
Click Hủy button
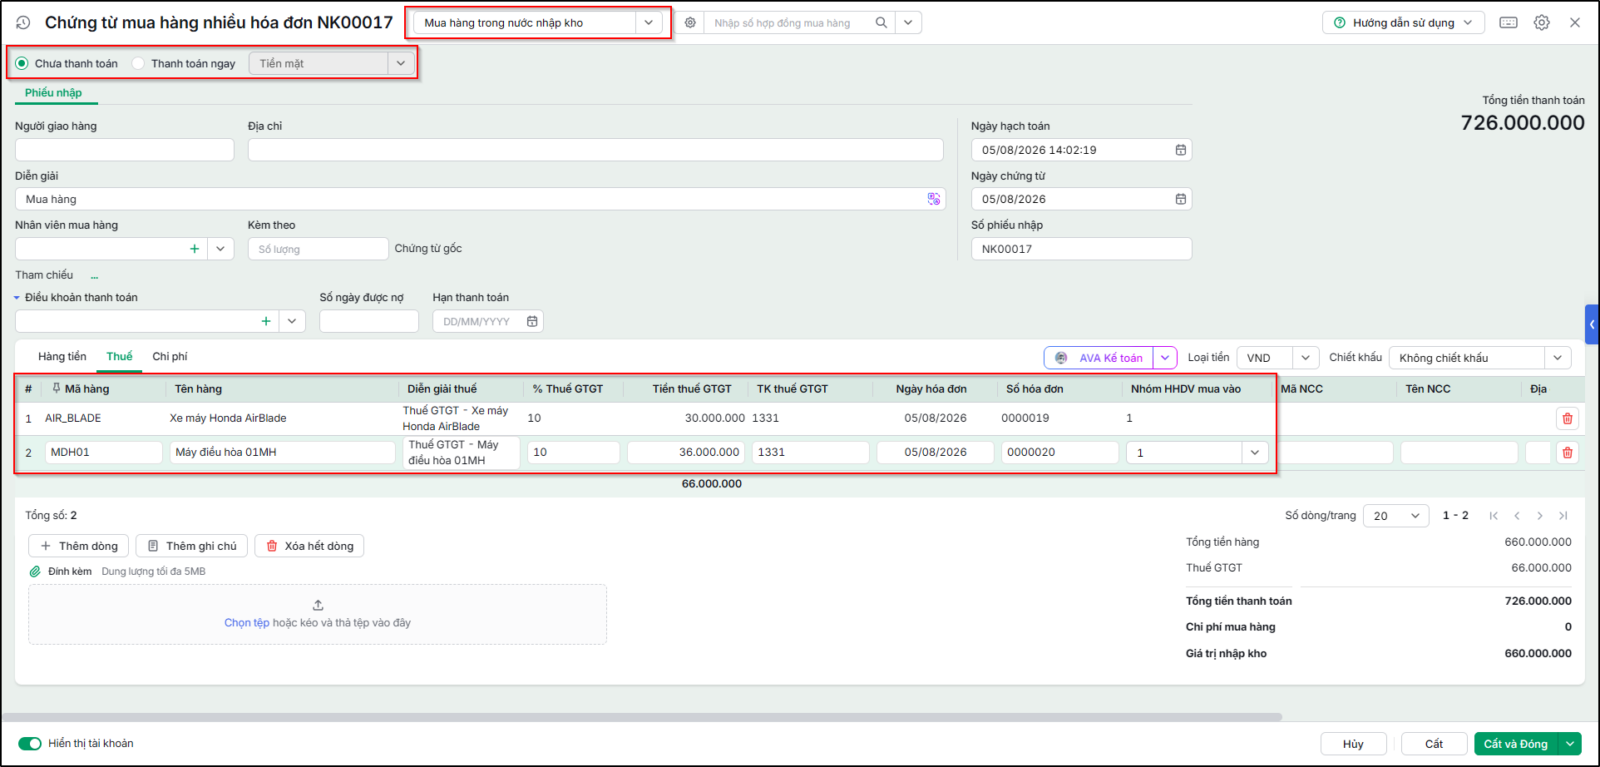point(1353,744)
